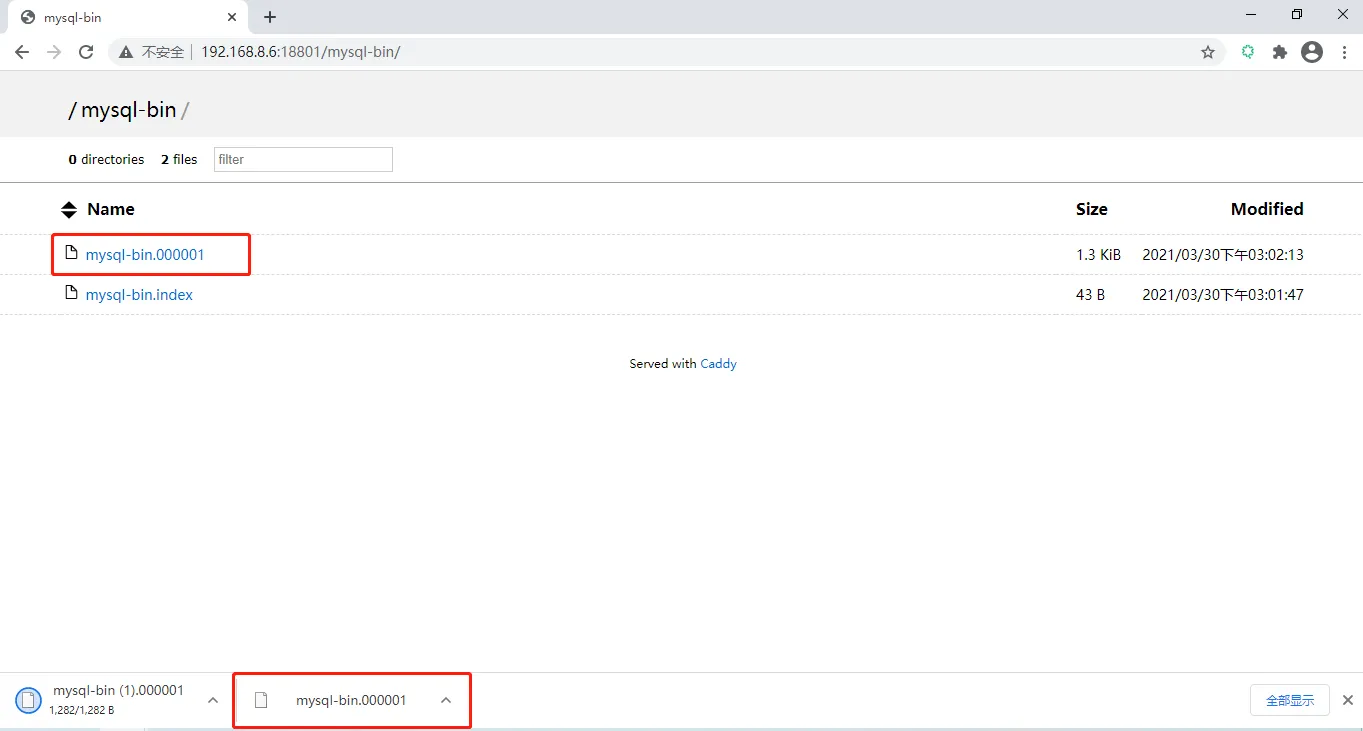Viewport: 1363px width, 731px height.
Task: Restore down the Chrome window
Action: coord(1297,15)
